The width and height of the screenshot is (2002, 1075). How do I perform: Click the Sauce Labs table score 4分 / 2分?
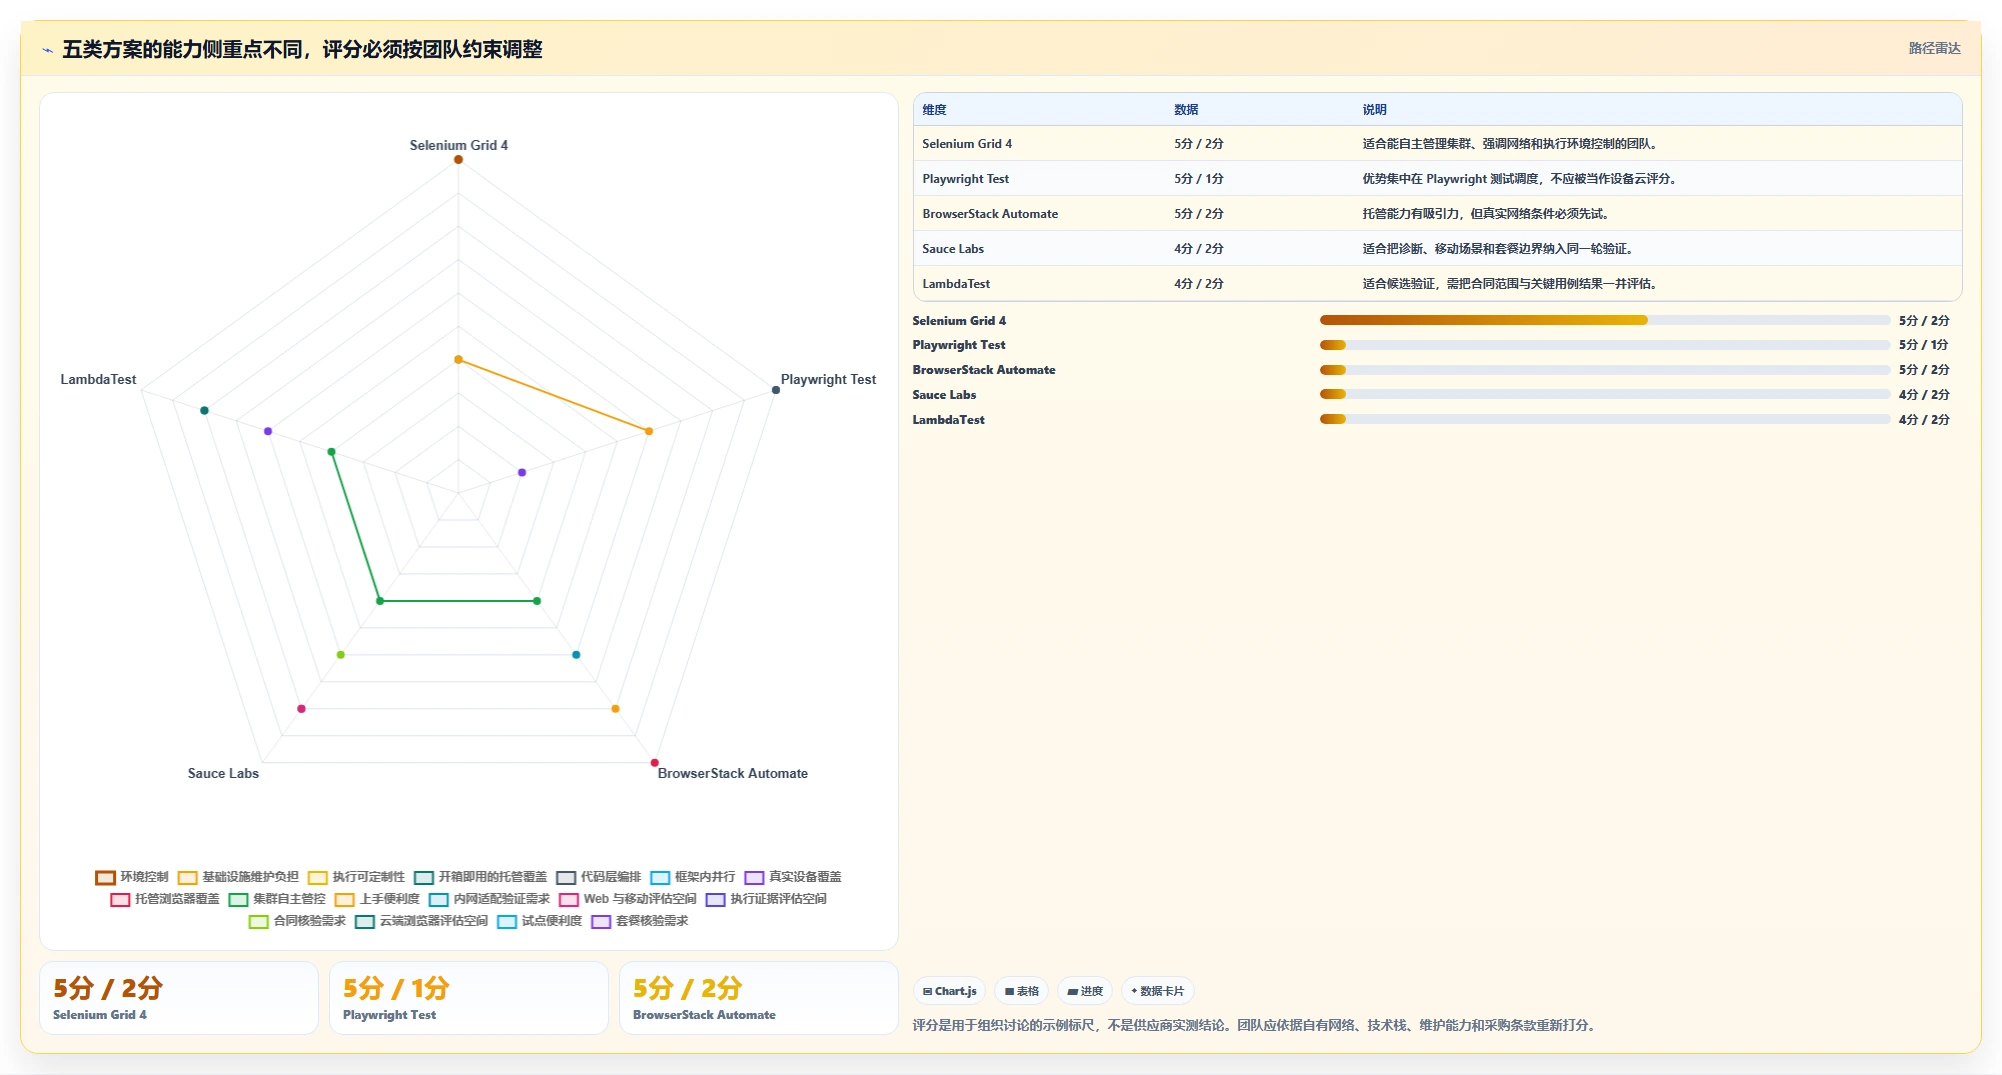click(x=1199, y=249)
